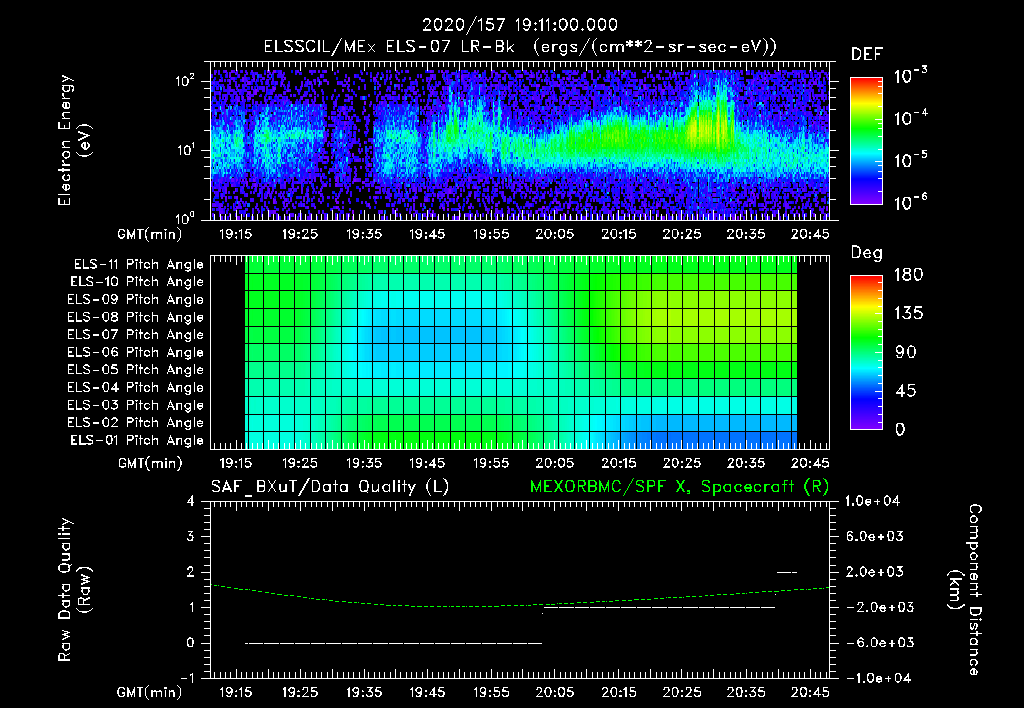Click the DEF rainbow color bar
1024x708 pixels.
[x=866, y=140]
